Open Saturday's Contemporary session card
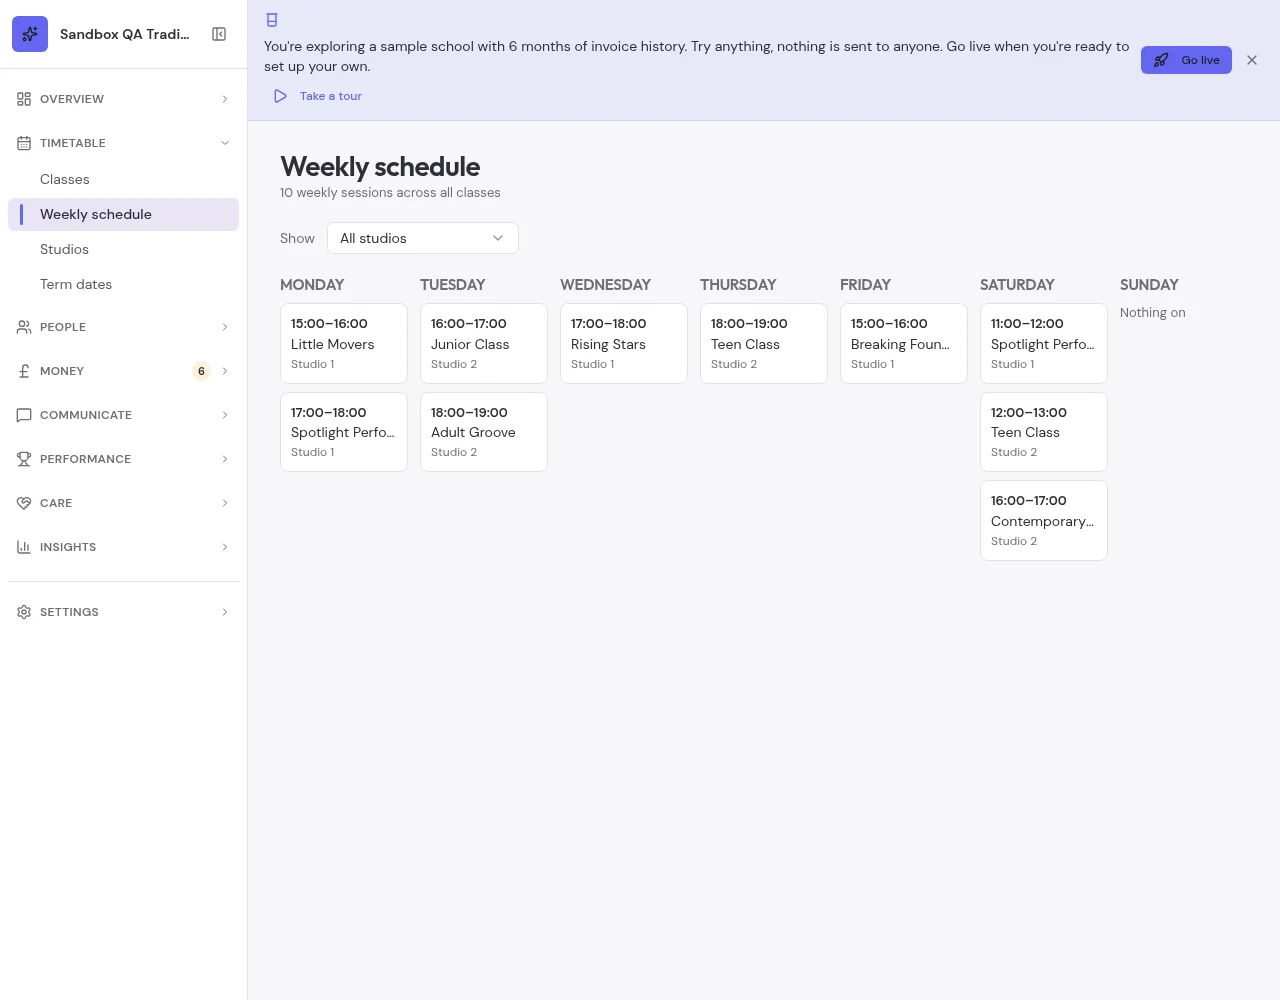1280x1000 pixels. point(1044,520)
